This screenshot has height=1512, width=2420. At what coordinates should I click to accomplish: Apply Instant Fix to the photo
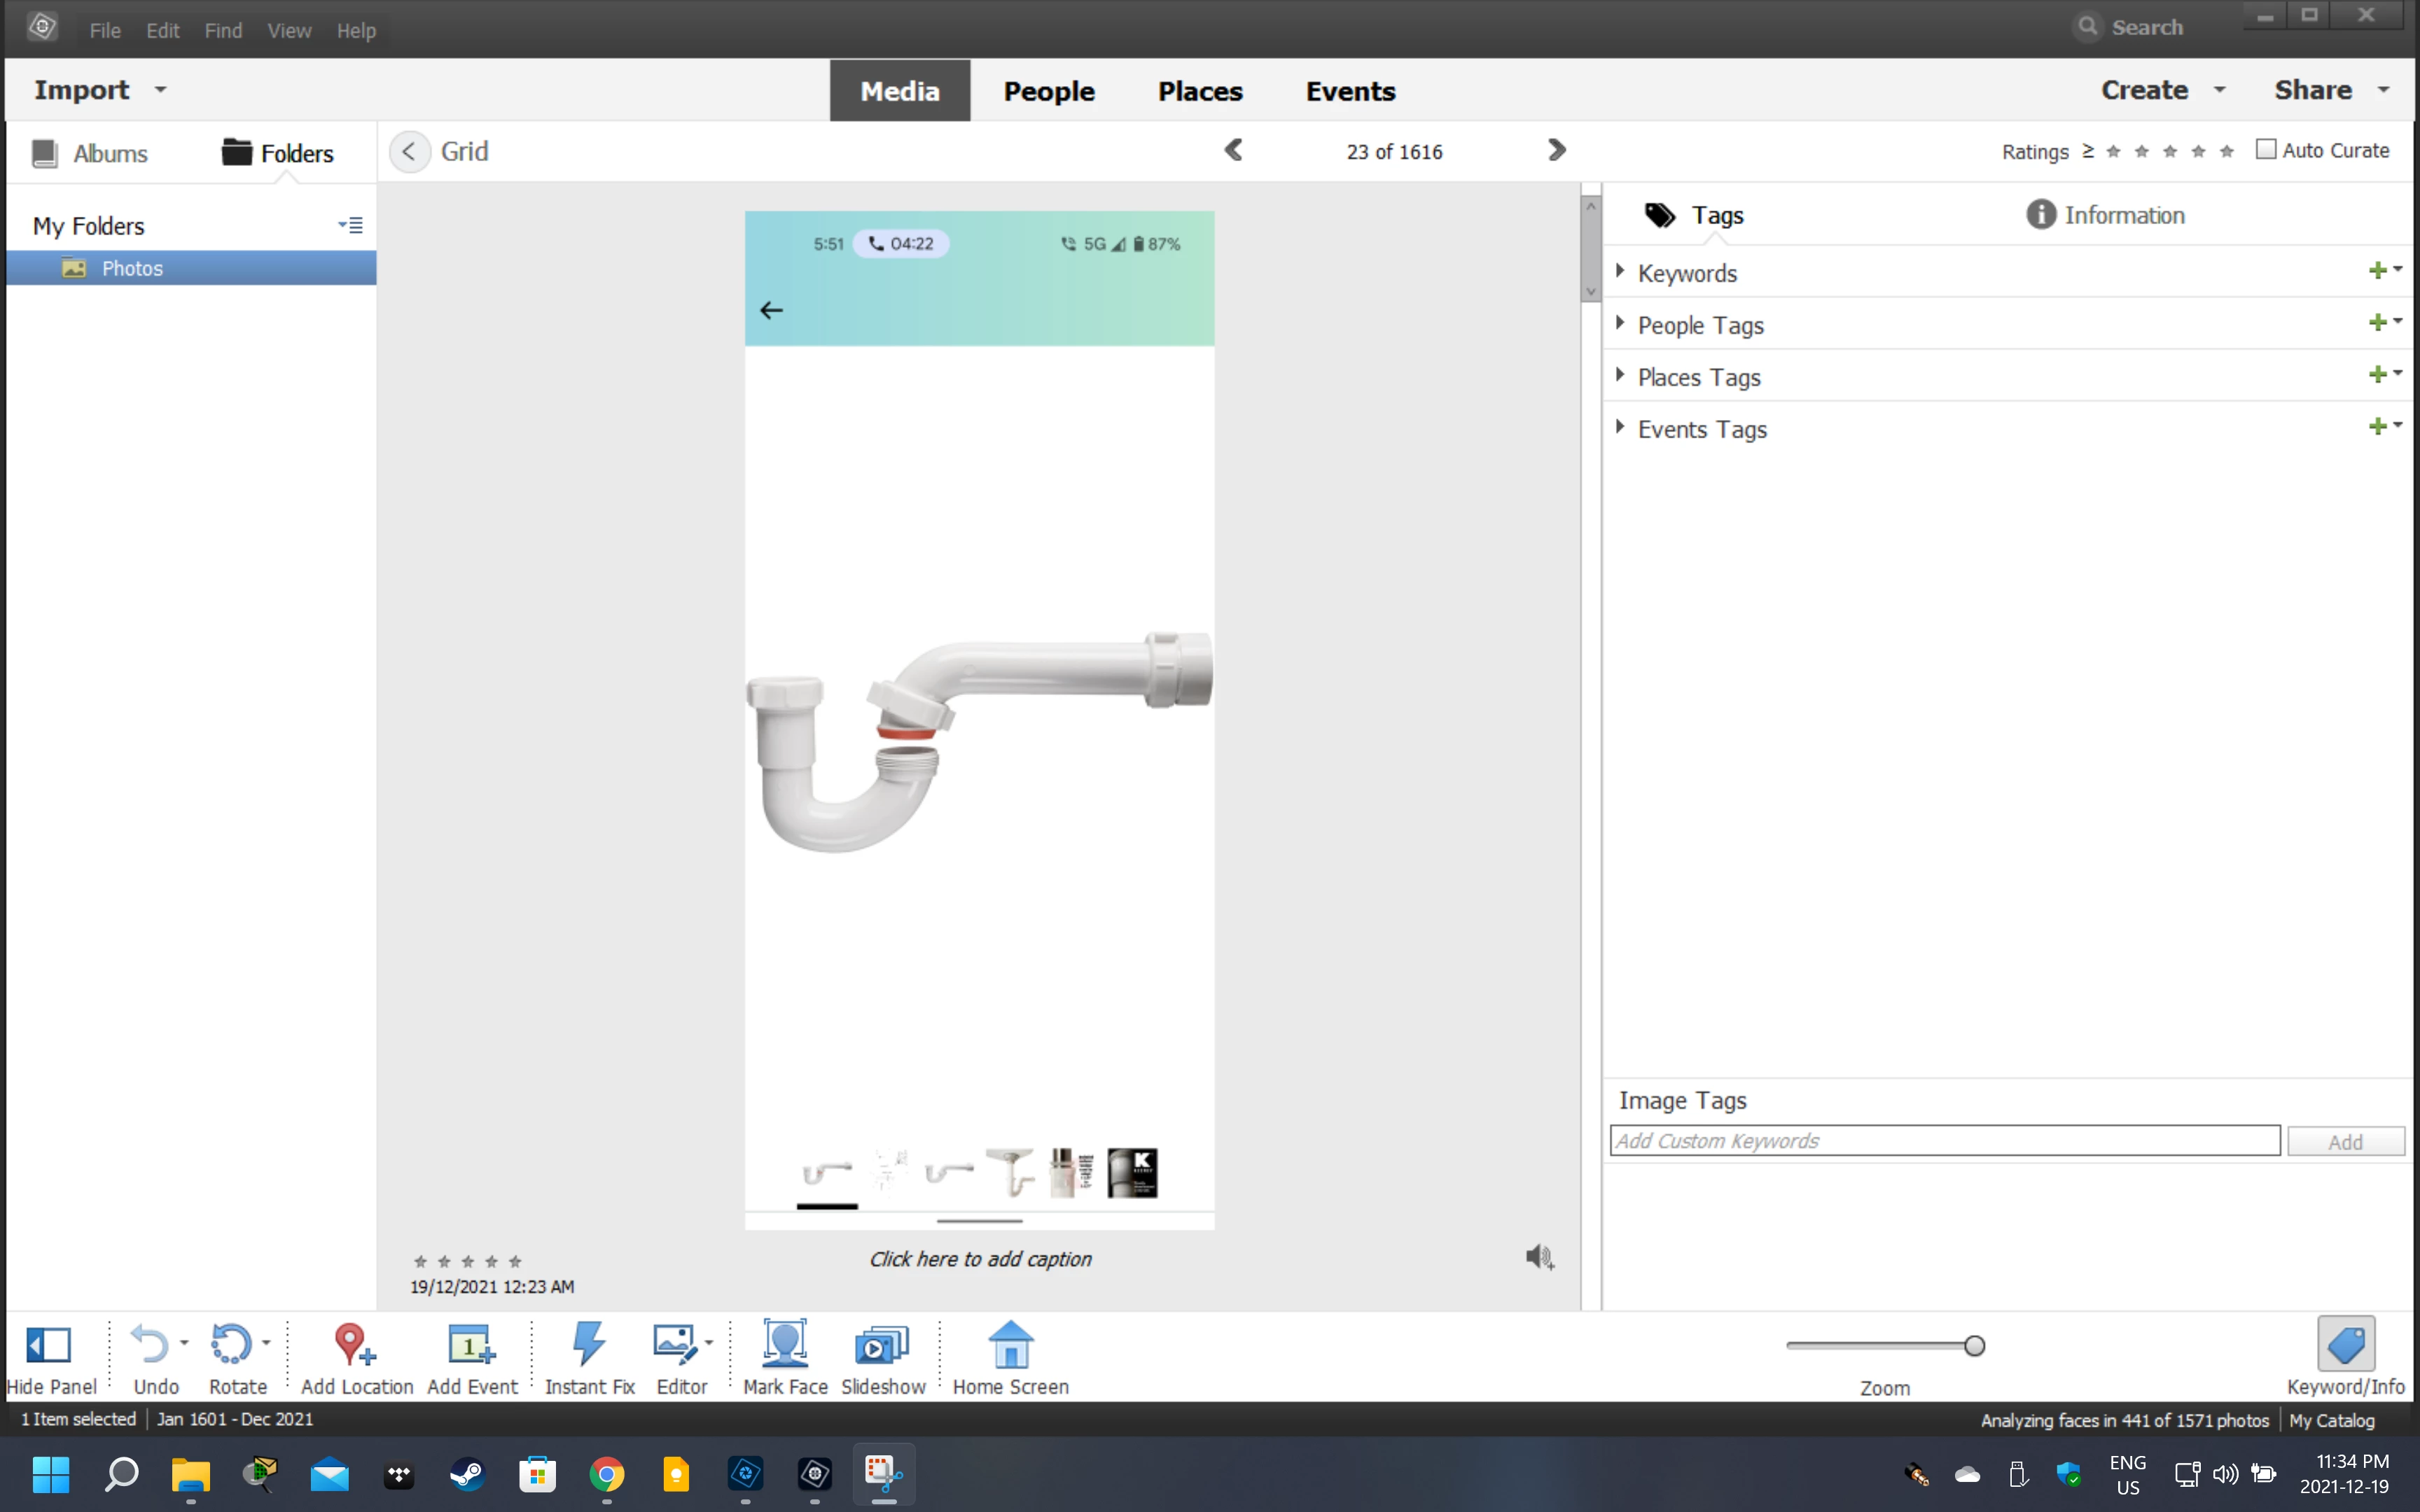coord(589,1344)
